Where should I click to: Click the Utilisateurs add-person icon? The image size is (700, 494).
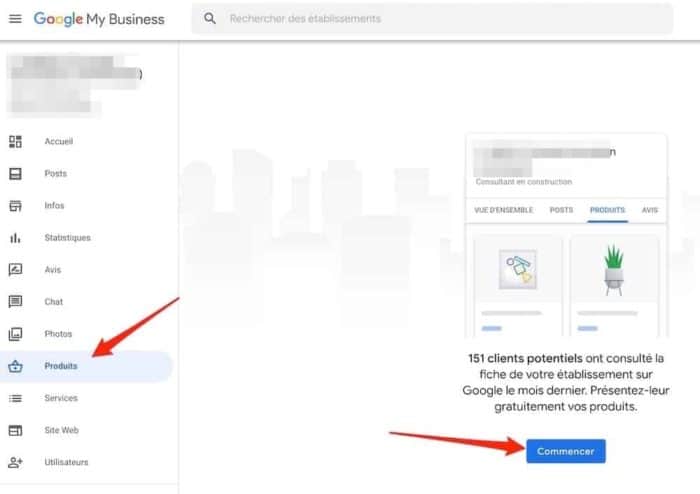(15, 462)
